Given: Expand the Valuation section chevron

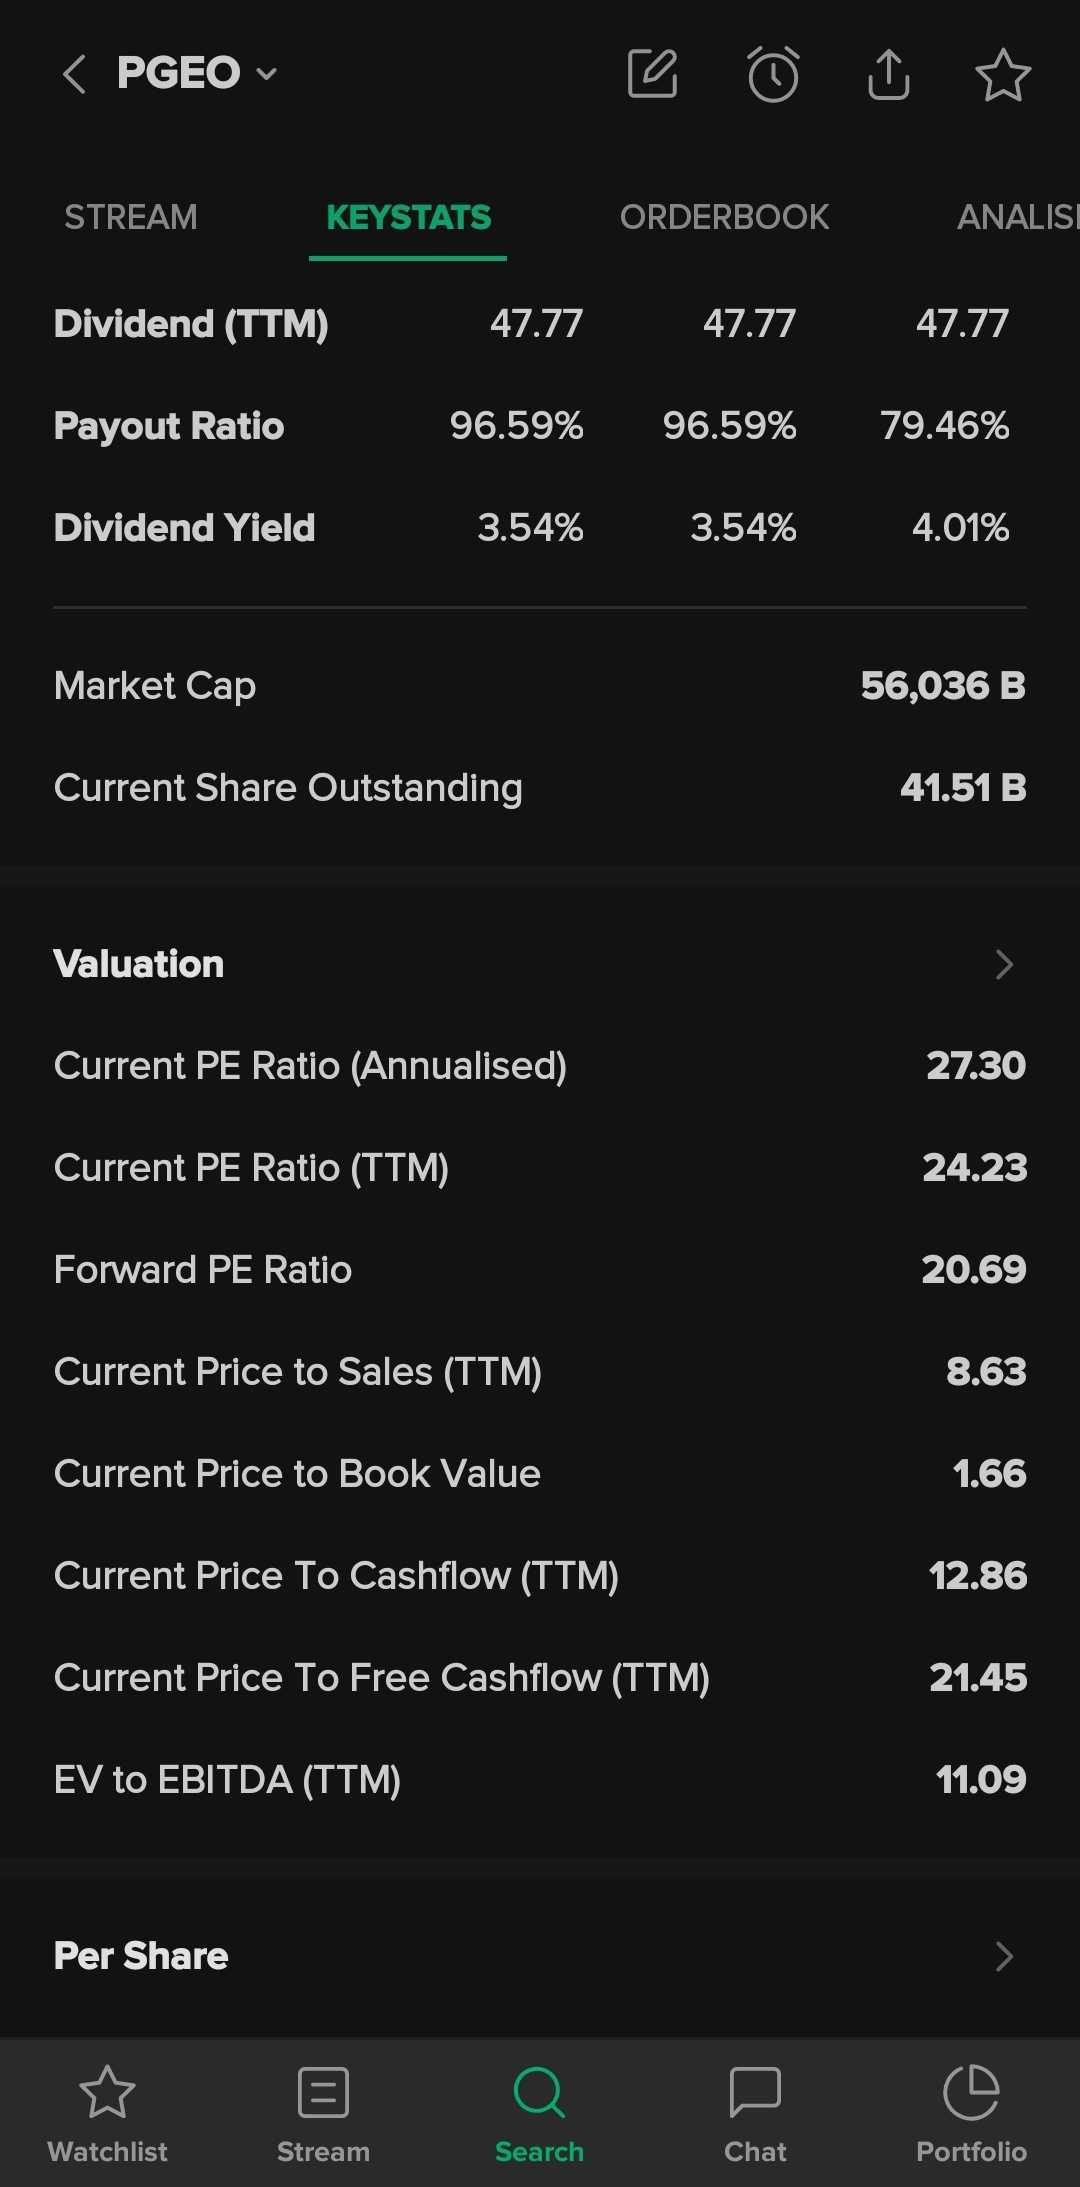Looking at the screenshot, I should (x=1004, y=964).
